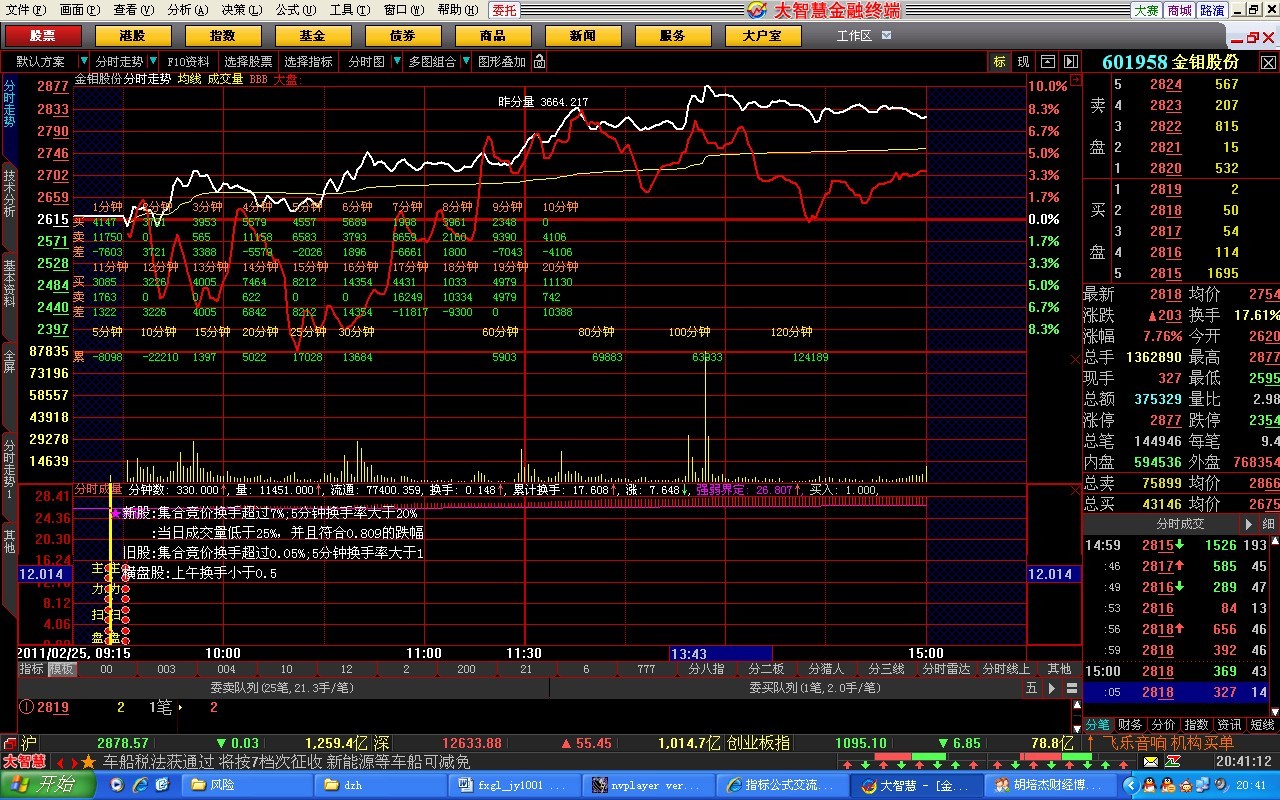The image size is (1280, 800).
Task: Open the 文件 menu
Action: (x=25, y=10)
